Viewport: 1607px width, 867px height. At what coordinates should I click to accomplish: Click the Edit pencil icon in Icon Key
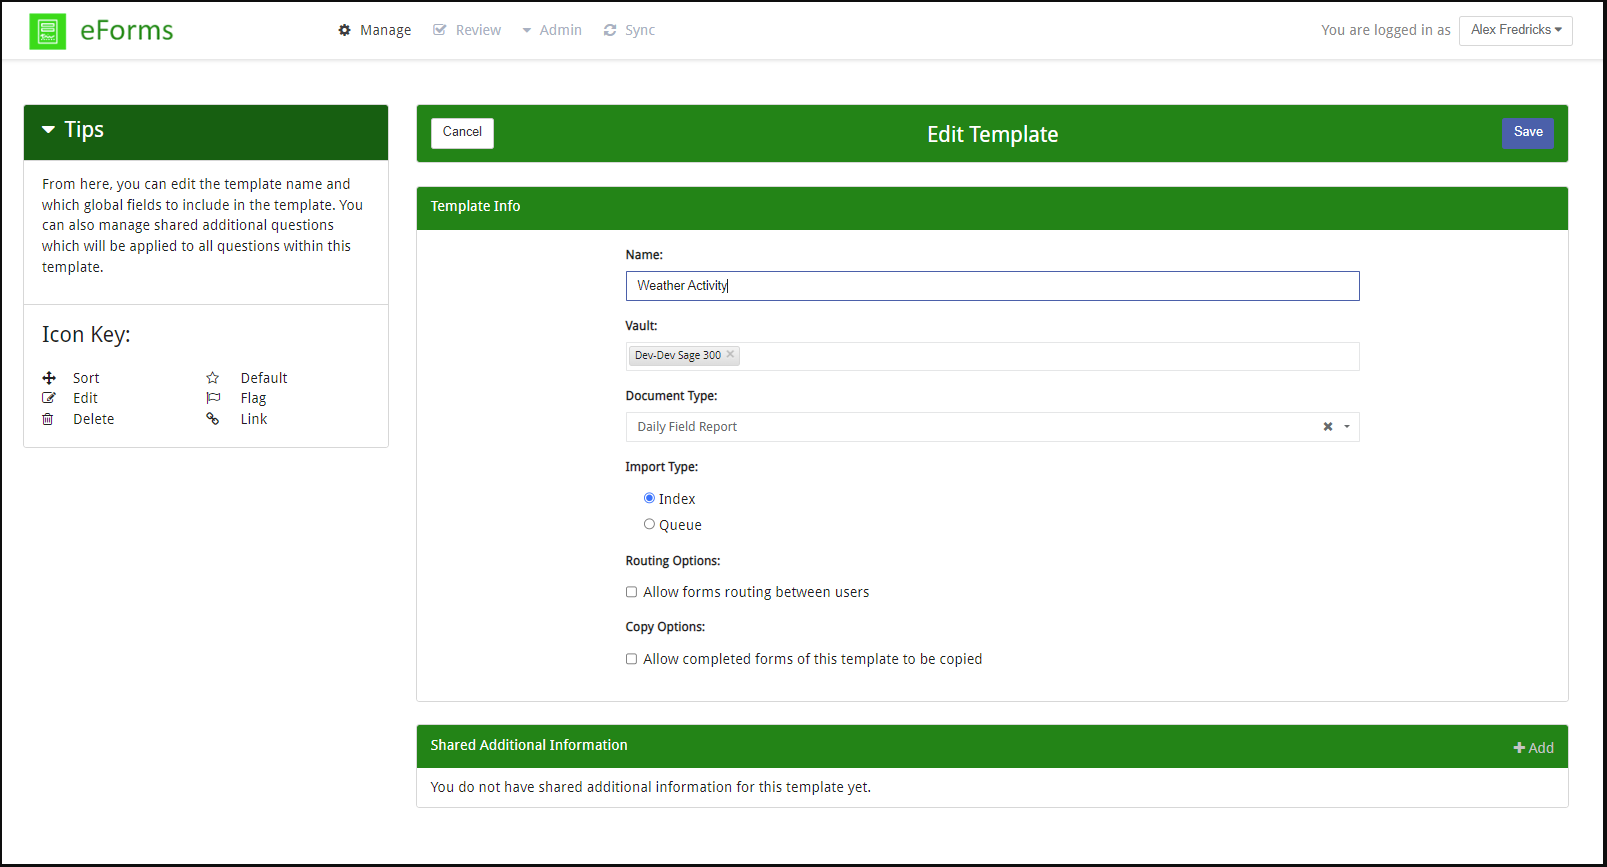coord(49,398)
